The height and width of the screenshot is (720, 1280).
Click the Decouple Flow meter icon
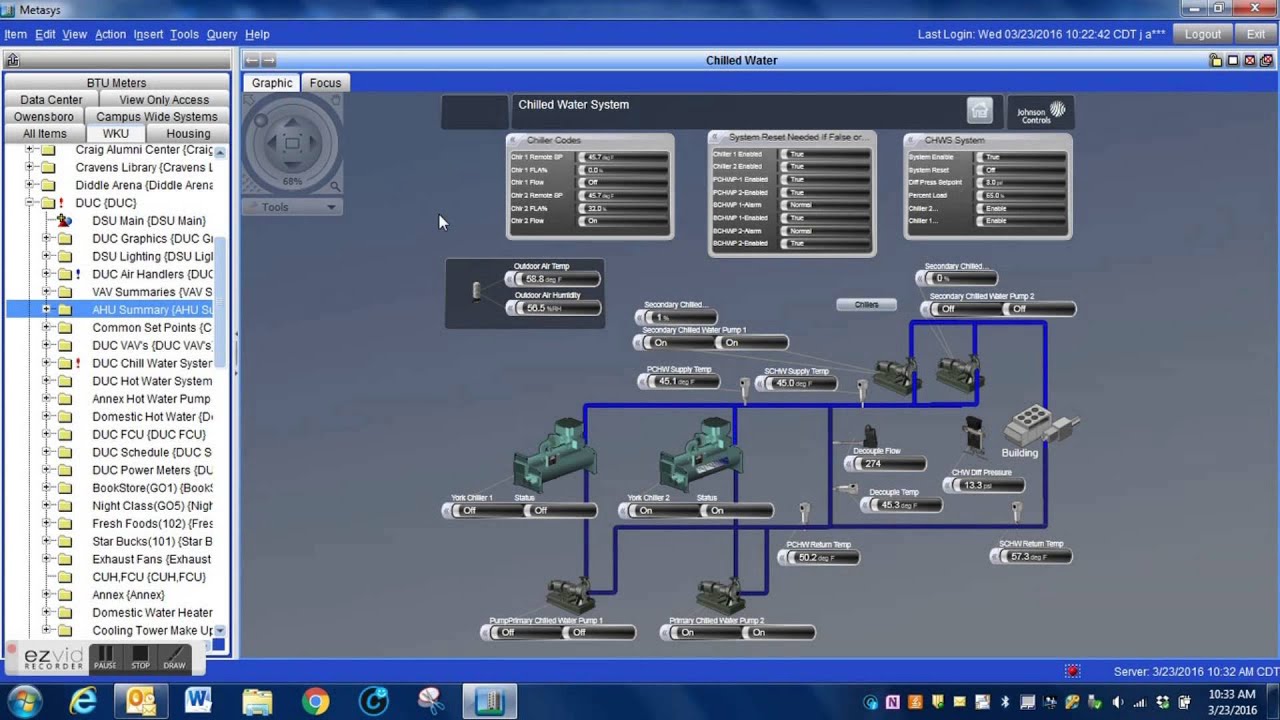pos(869,436)
